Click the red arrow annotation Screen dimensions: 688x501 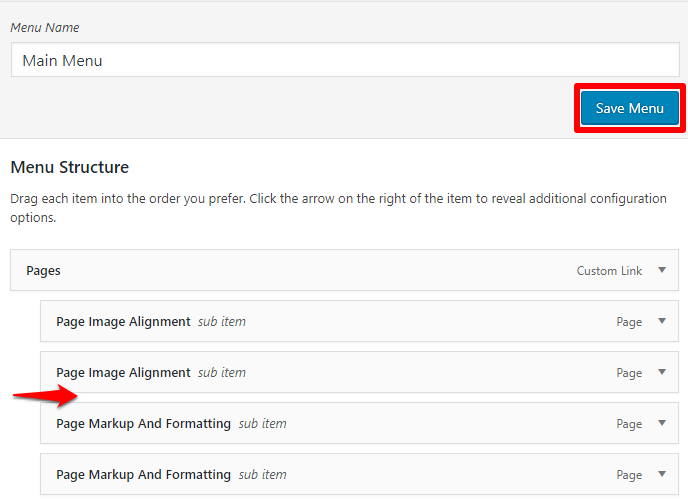(x=46, y=396)
